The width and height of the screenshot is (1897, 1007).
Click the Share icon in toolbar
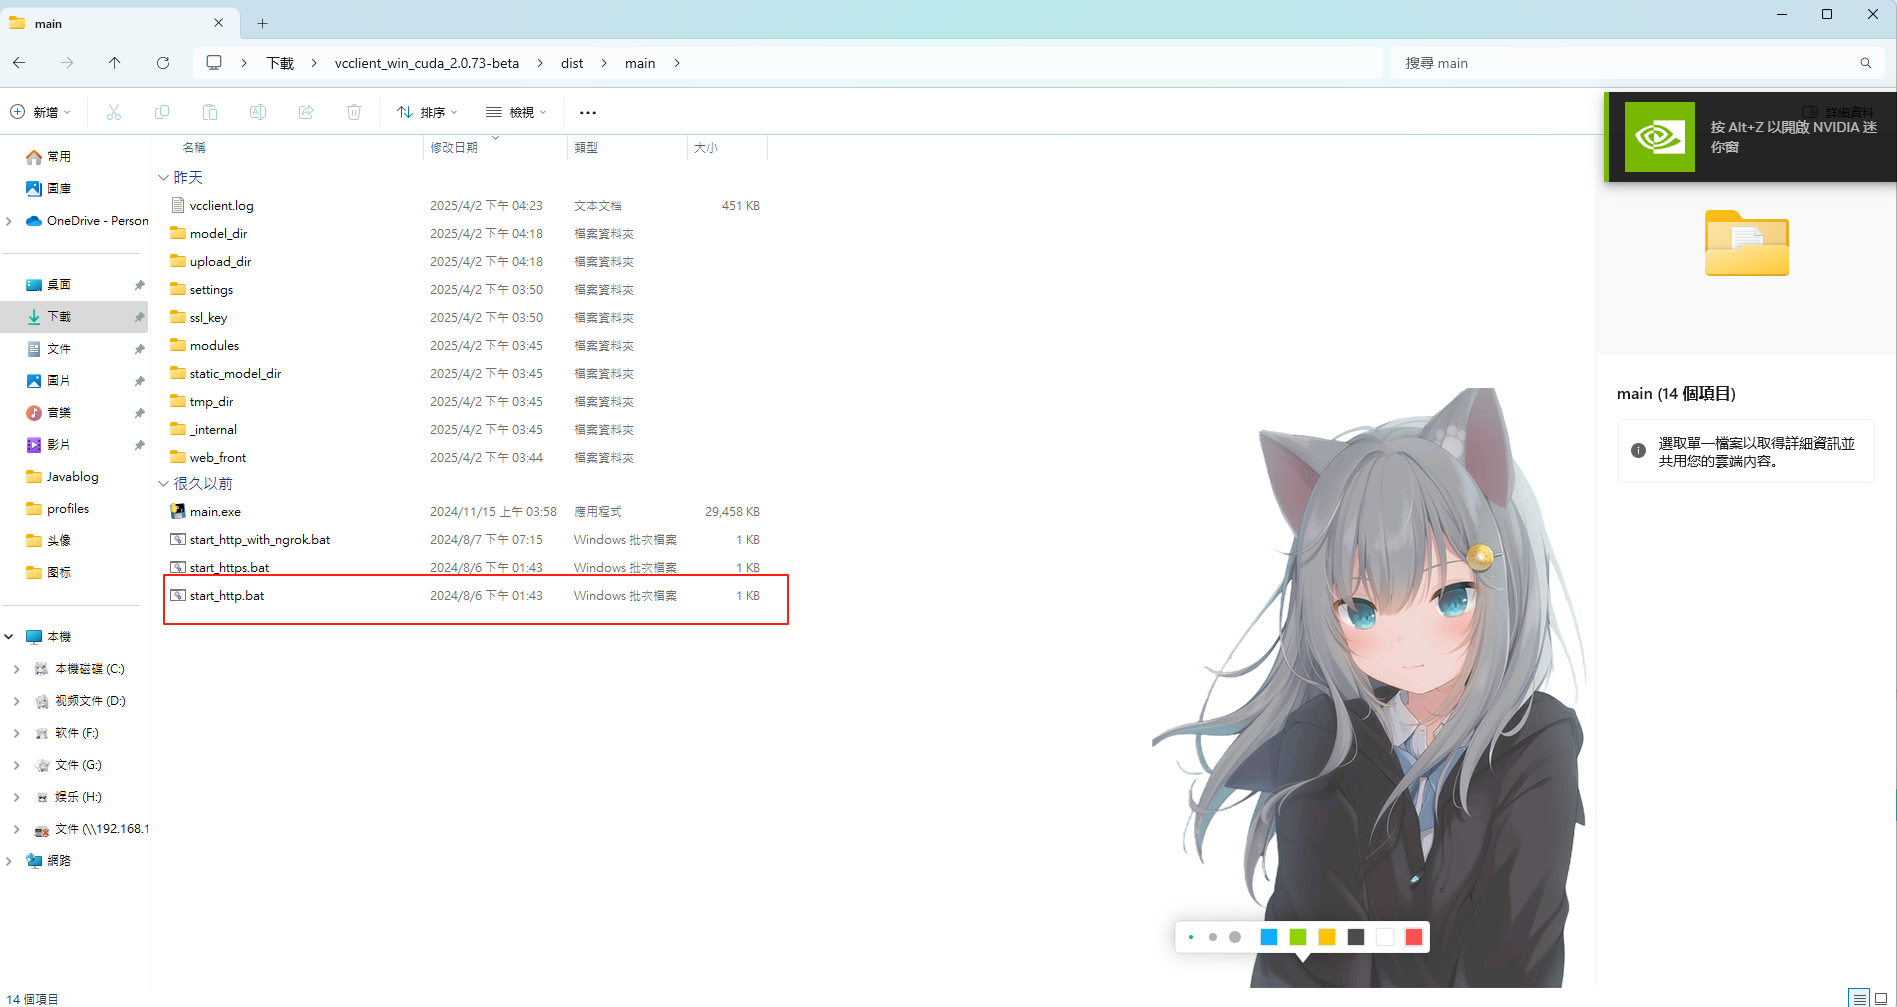[306, 112]
